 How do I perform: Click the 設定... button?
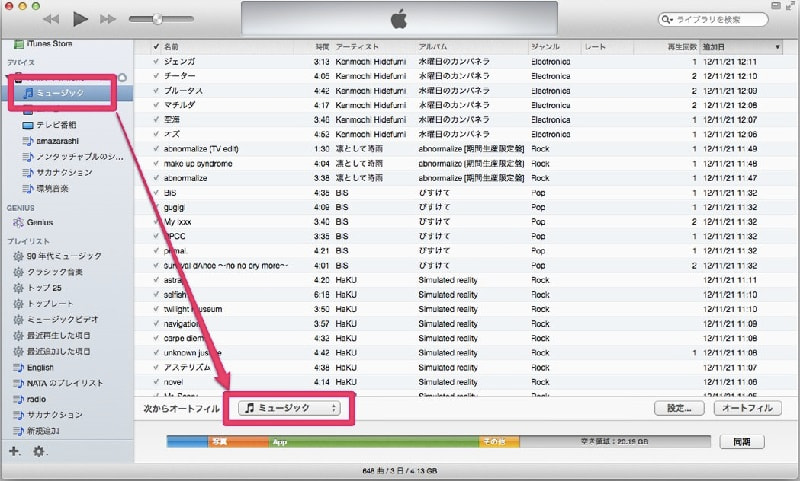point(679,408)
